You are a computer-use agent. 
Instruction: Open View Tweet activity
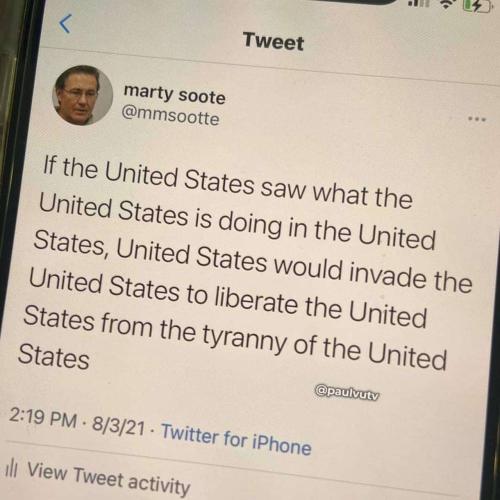(x=109, y=478)
